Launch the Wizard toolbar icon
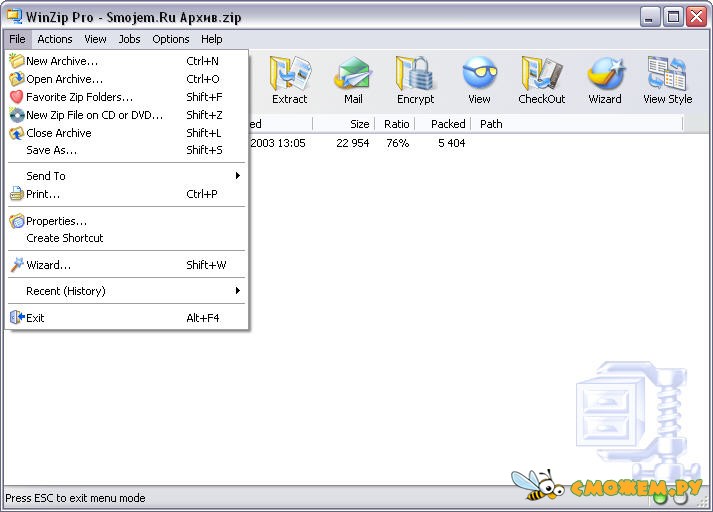 click(x=605, y=73)
